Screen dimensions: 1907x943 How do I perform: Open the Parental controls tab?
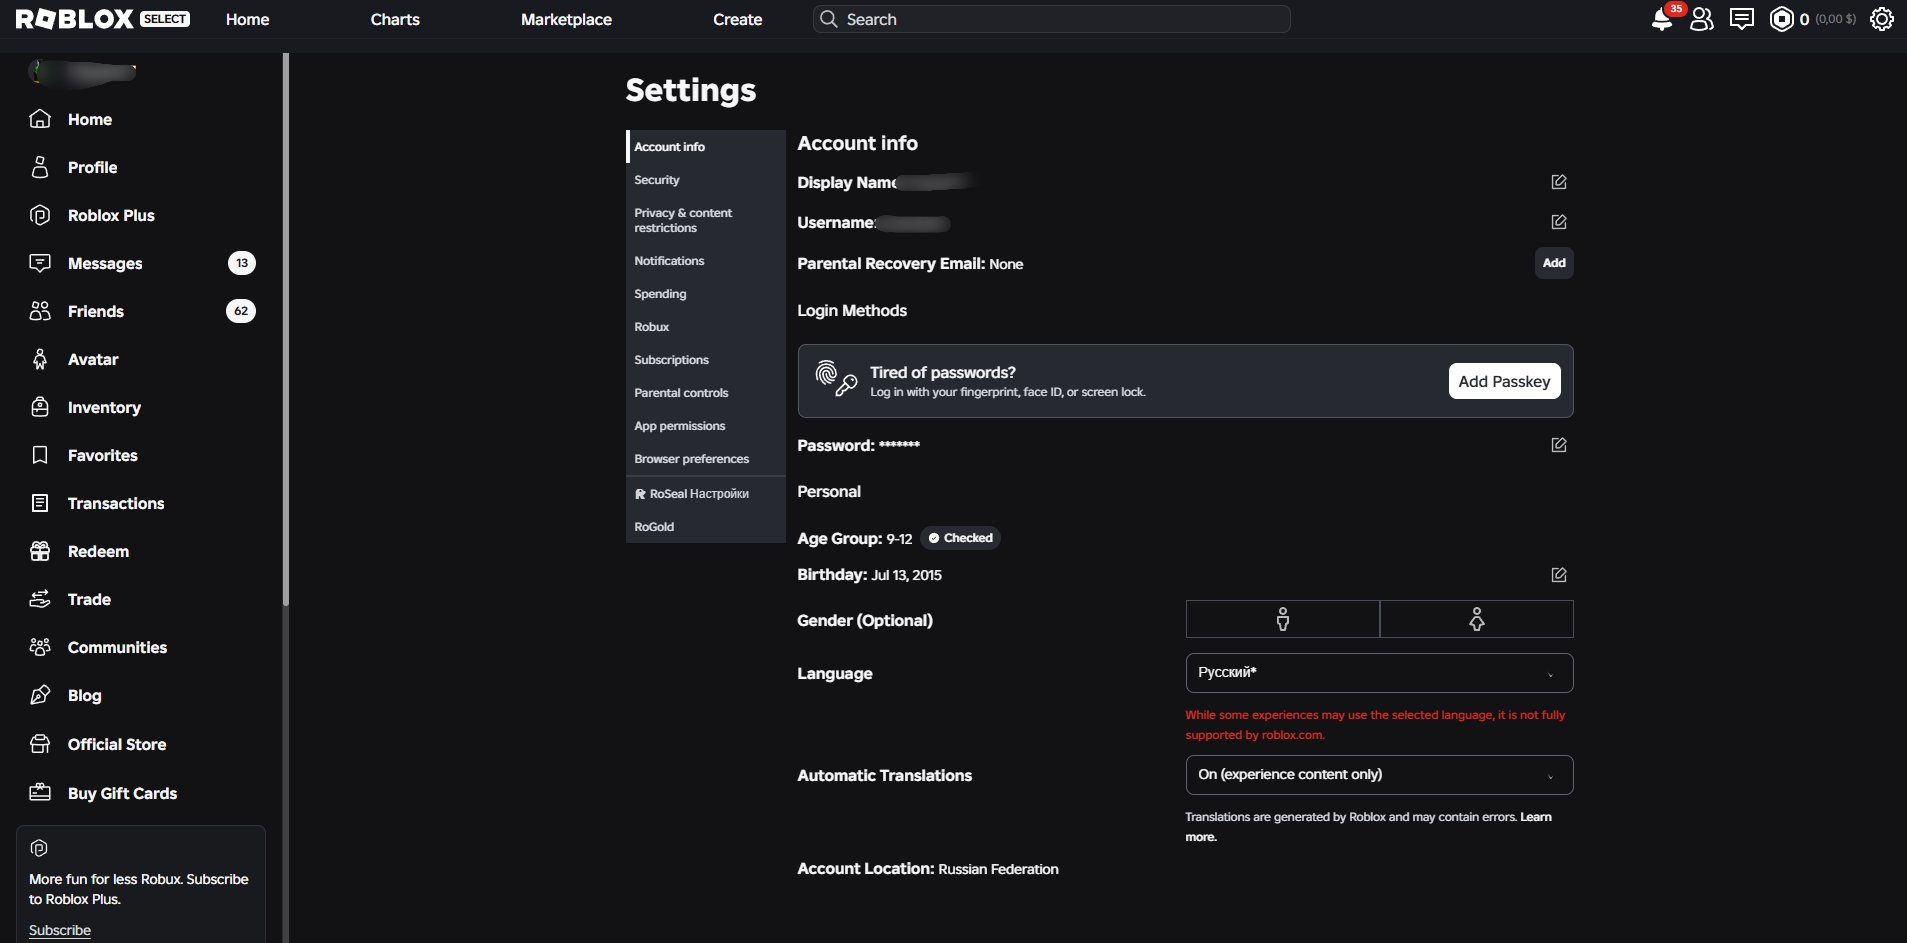pos(706,393)
